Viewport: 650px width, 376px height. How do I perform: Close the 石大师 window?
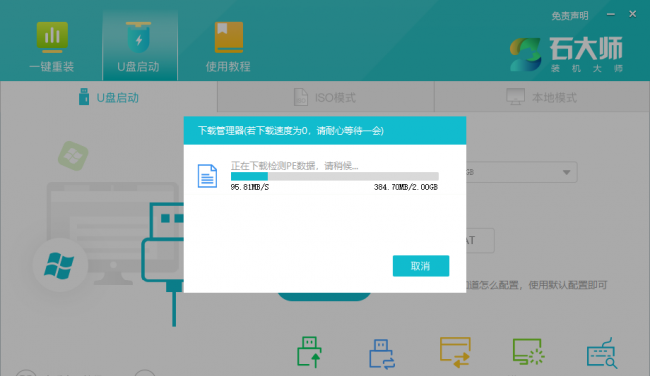[633, 14]
